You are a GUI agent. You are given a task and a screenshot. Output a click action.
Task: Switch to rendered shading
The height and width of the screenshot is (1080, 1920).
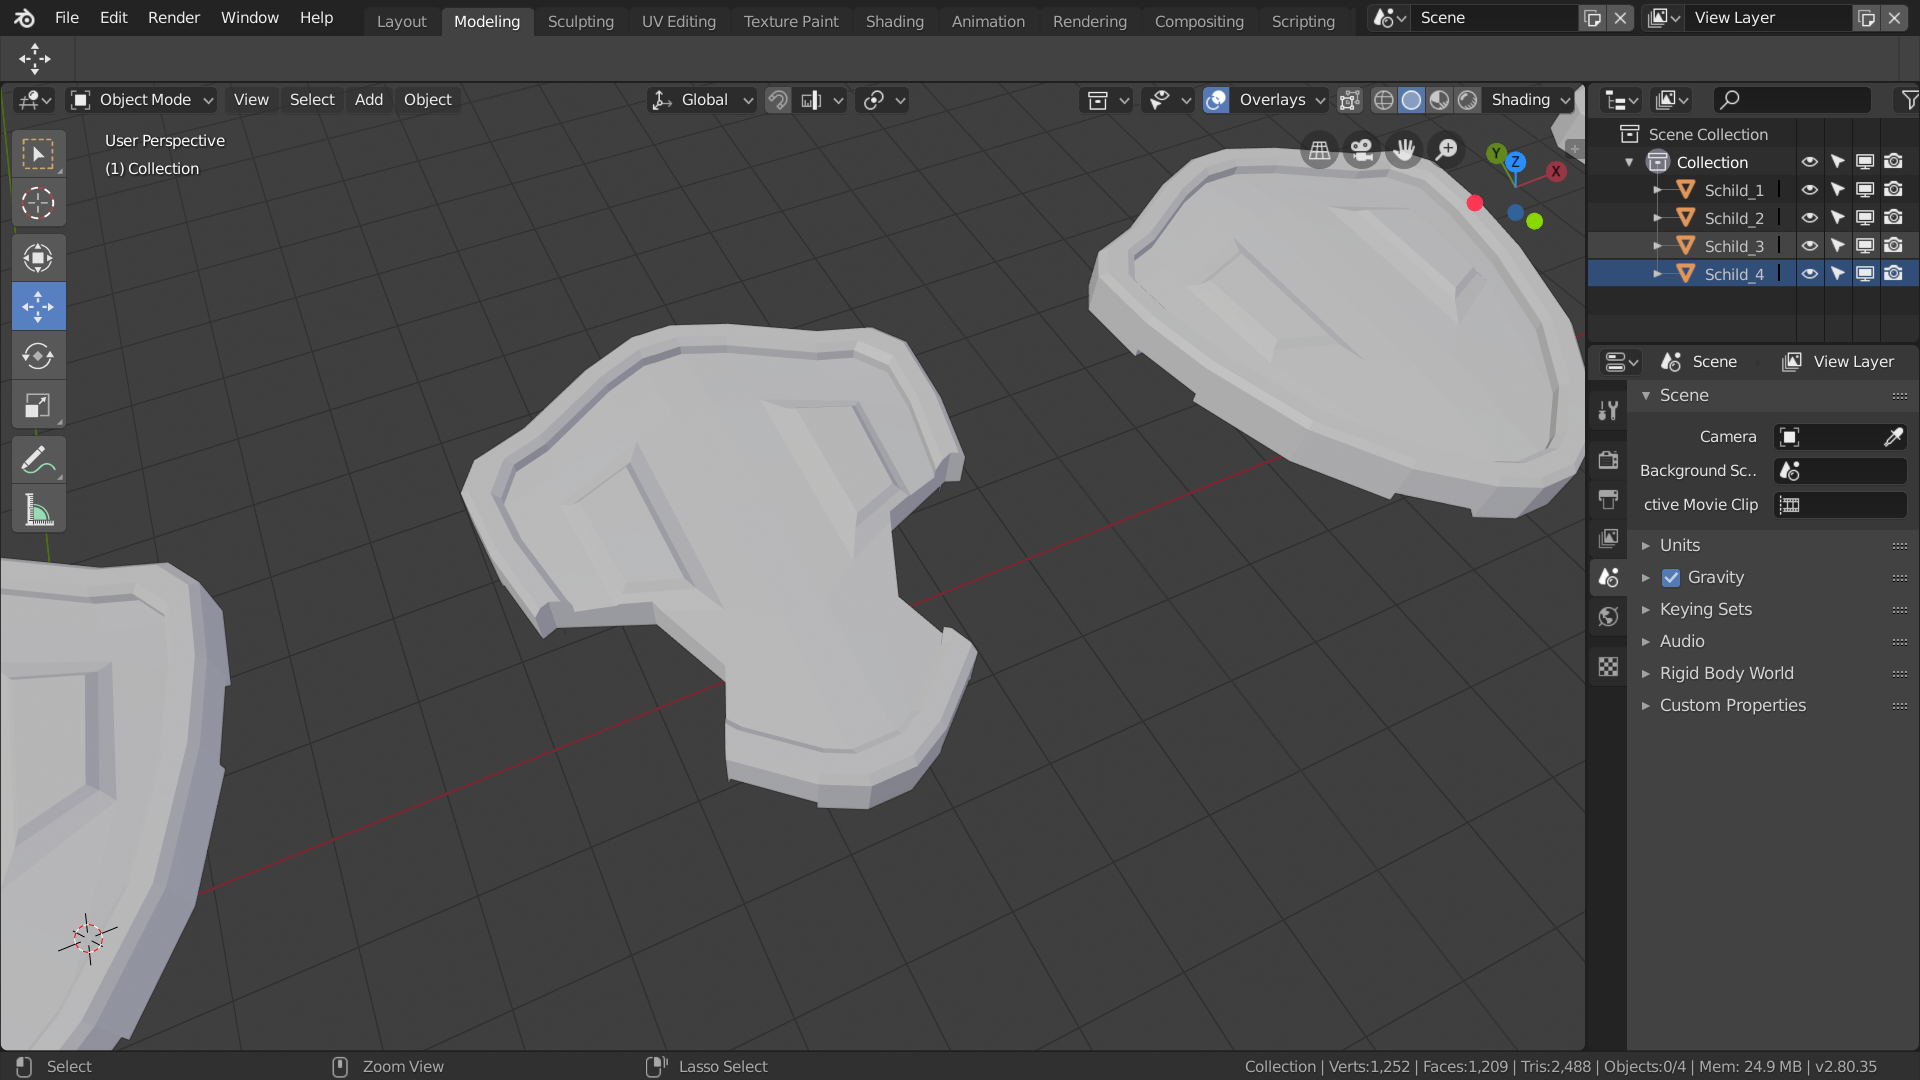tap(1467, 100)
